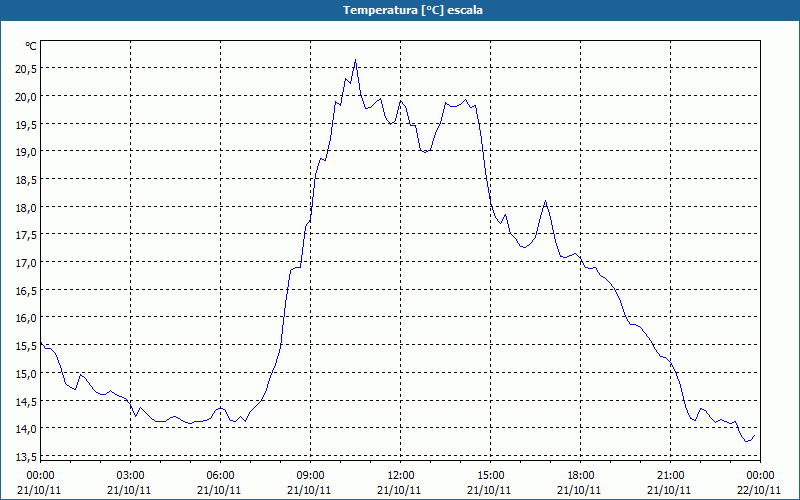Click the temperature peak above 20,5
Screen dimensions: 800x500
(x=356, y=60)
